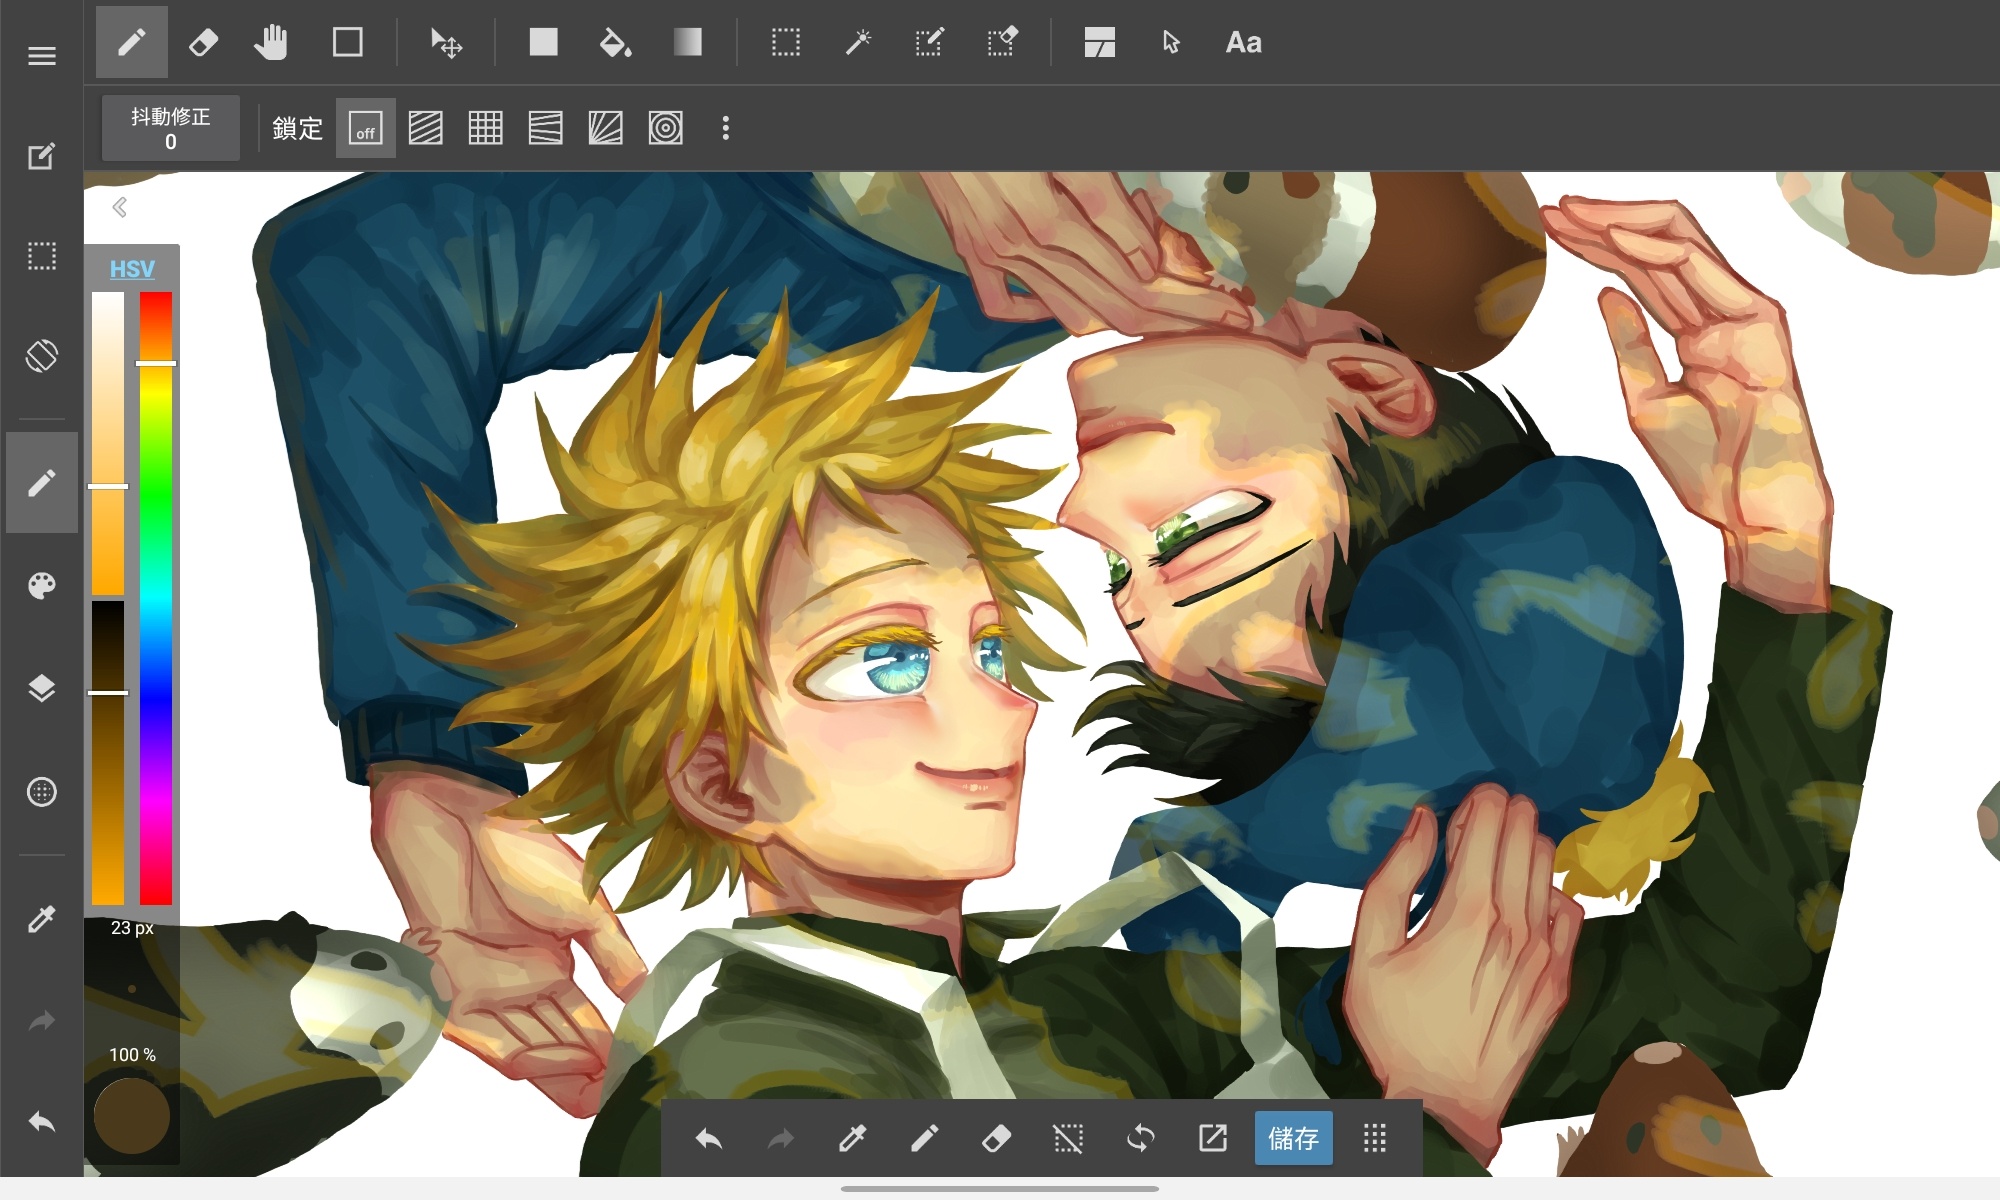Redo from the bottom shortcut bar
Screen dimensions: 2000x1200
(x=780, y=1138)
